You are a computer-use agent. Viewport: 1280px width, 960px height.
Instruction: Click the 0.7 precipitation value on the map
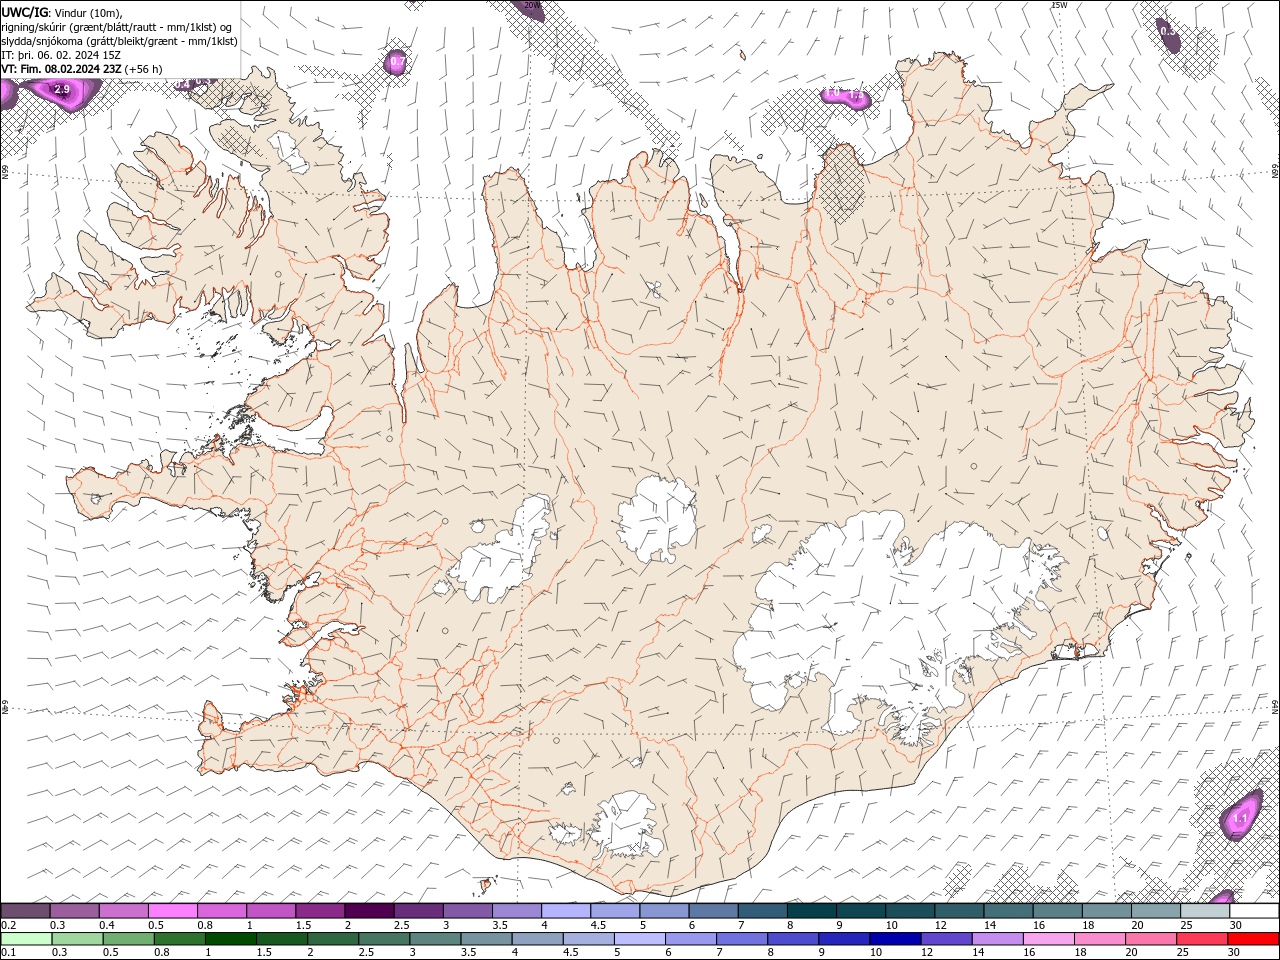[x=397, y=62]
